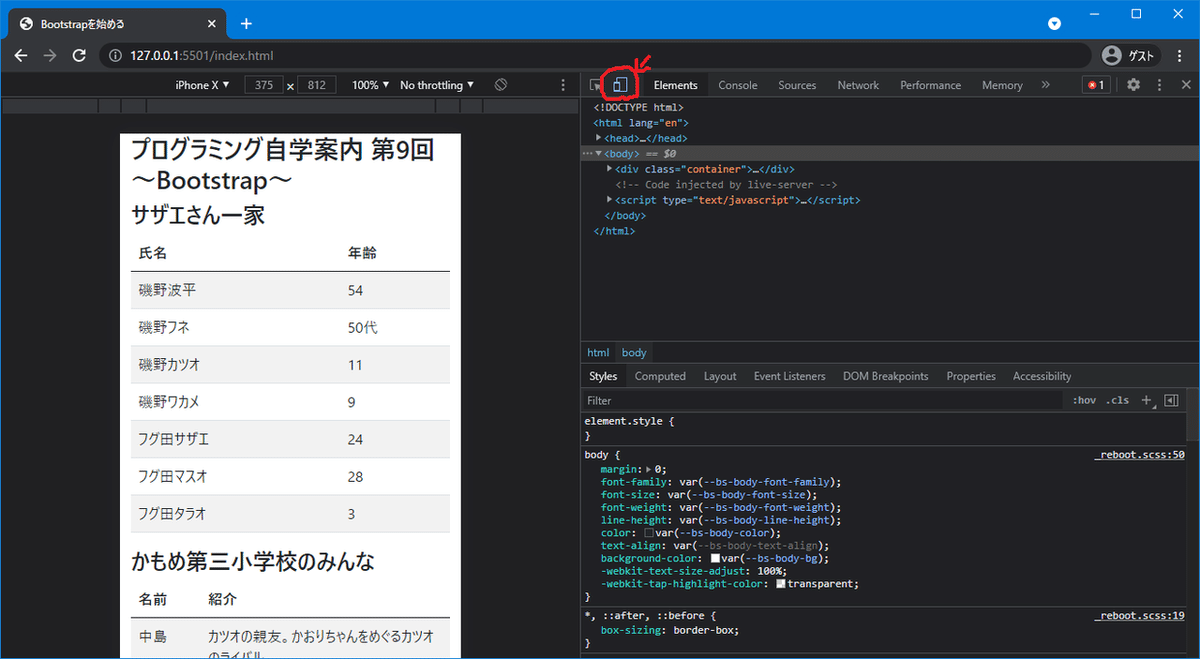Switch to the Sources tab
Viewport: 1200px width, 659px height.
(797, 85)
